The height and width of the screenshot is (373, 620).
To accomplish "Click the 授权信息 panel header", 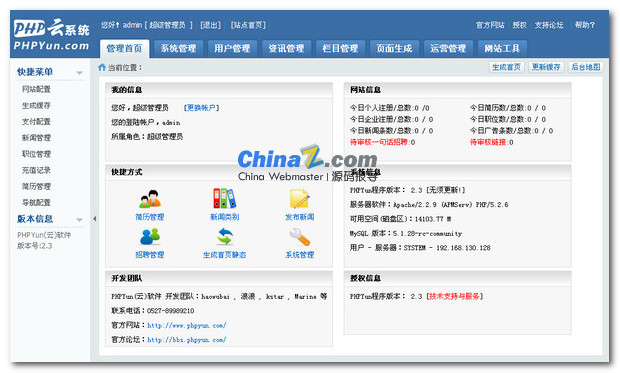I will [457, 278].
